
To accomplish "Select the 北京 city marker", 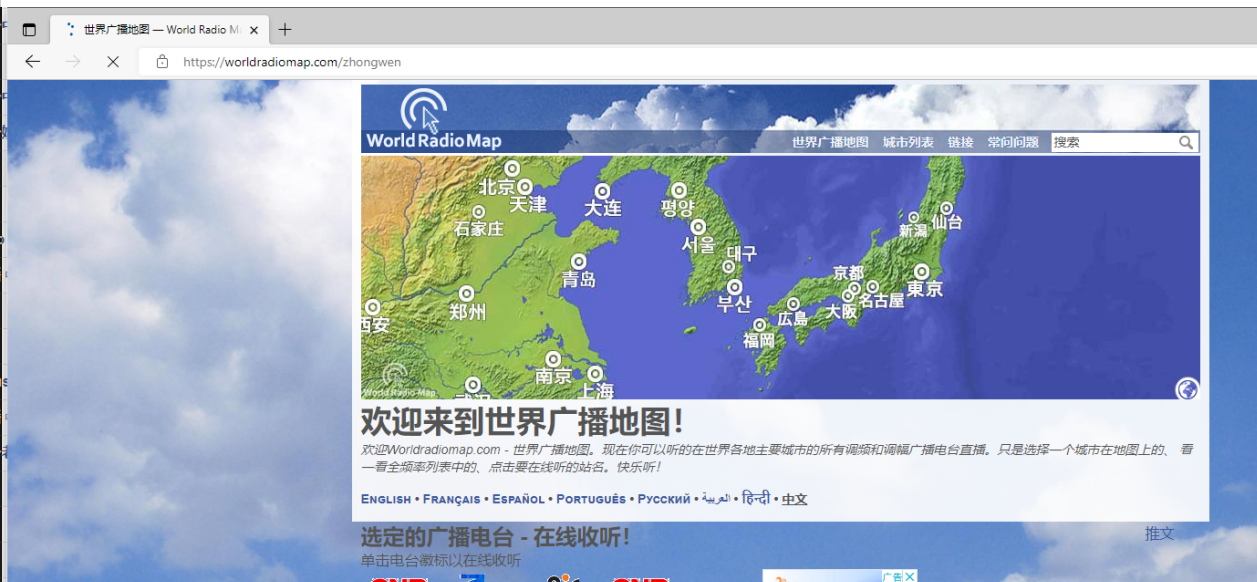I will [512, 169].
